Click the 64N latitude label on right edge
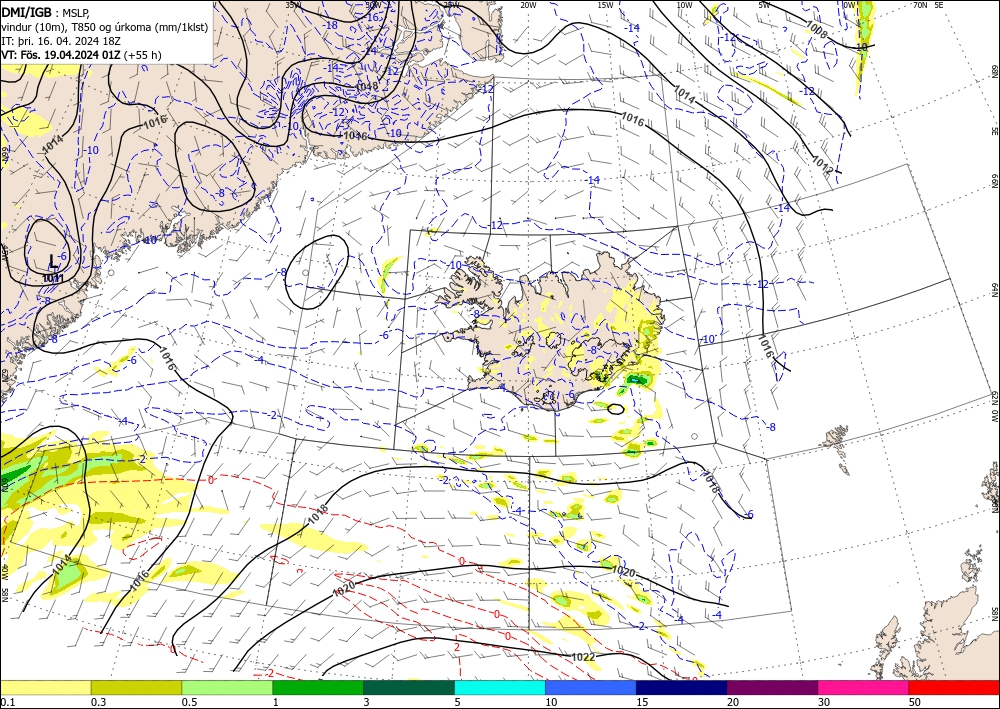Screen dimensions: 1000x709 (994, 290)
